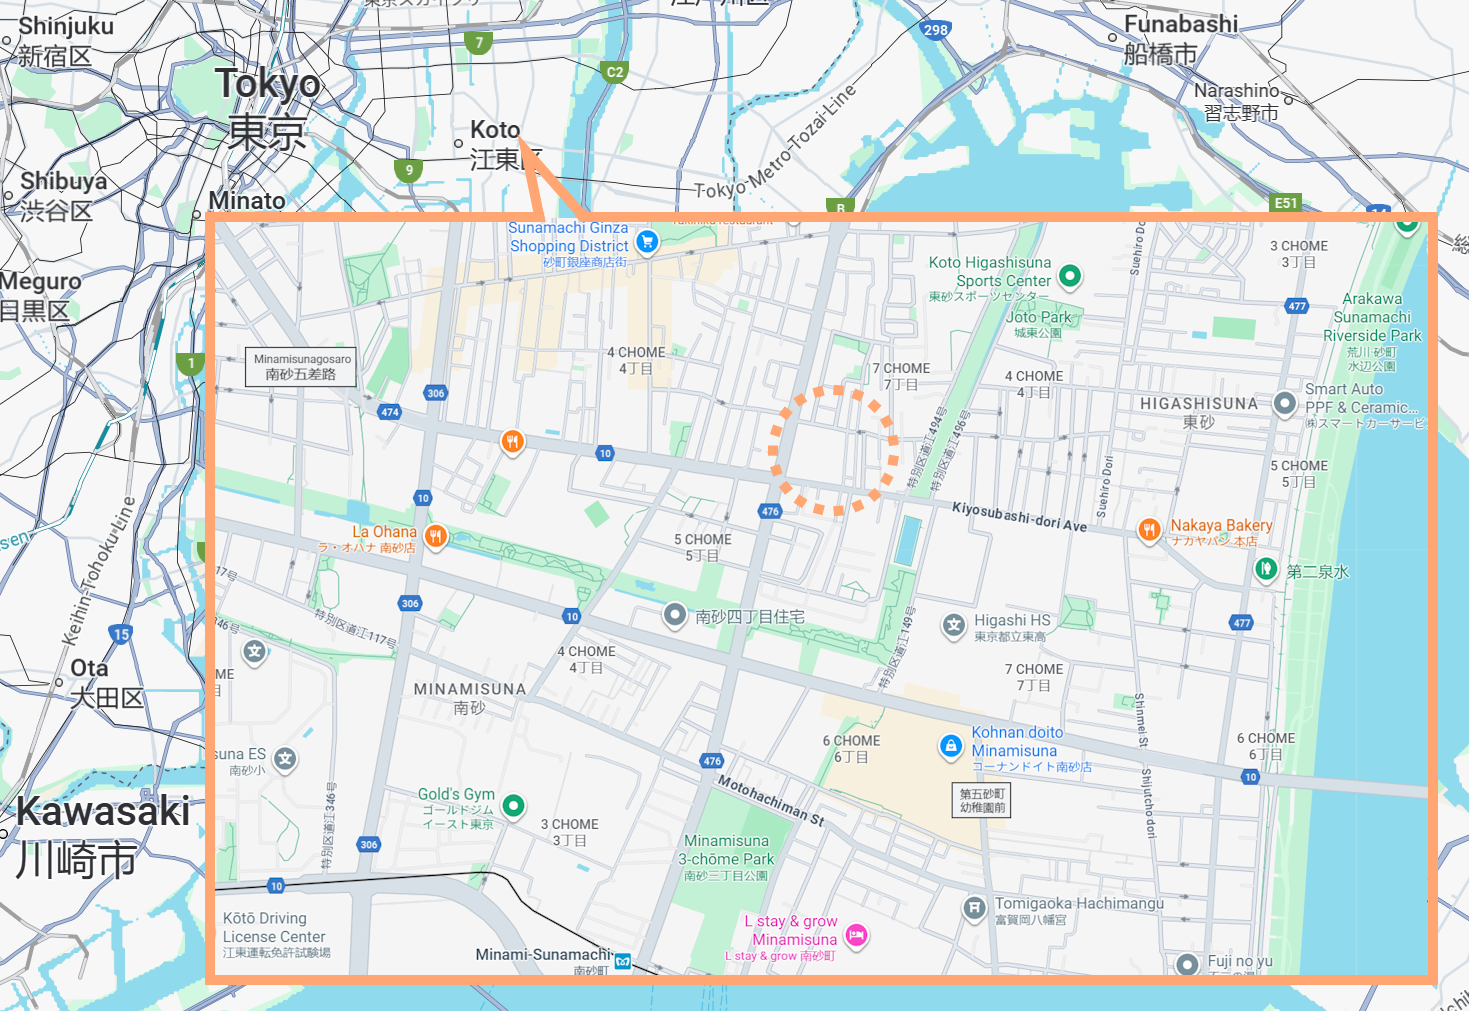1469x1011 pixels.
Task: Click the Sunamachi Ginza Shopping District link
Action: tap(570, 238)
